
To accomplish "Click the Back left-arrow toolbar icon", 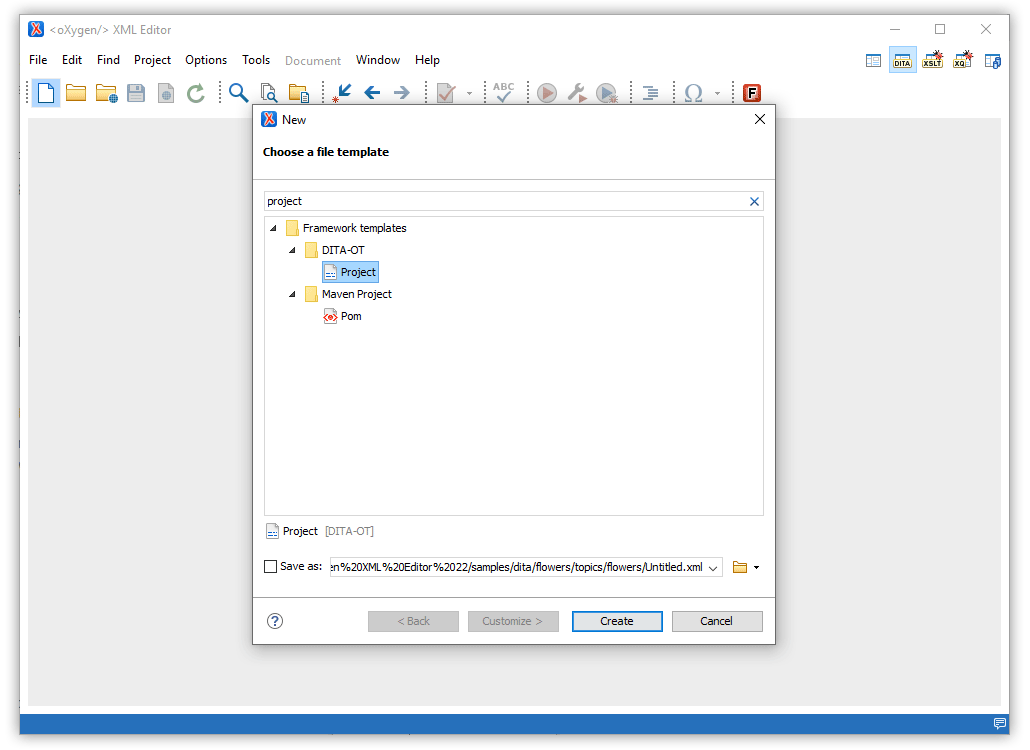I will coord(372,93).
